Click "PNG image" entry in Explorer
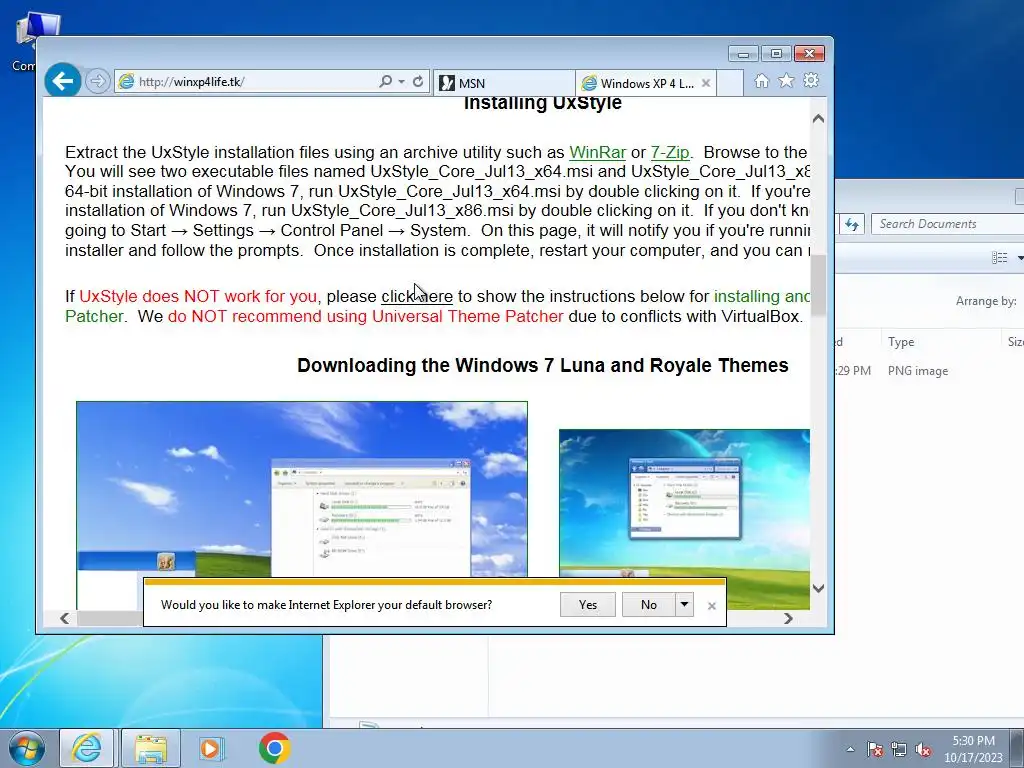This screenshot has width=1024, height=768. (918, 371)
